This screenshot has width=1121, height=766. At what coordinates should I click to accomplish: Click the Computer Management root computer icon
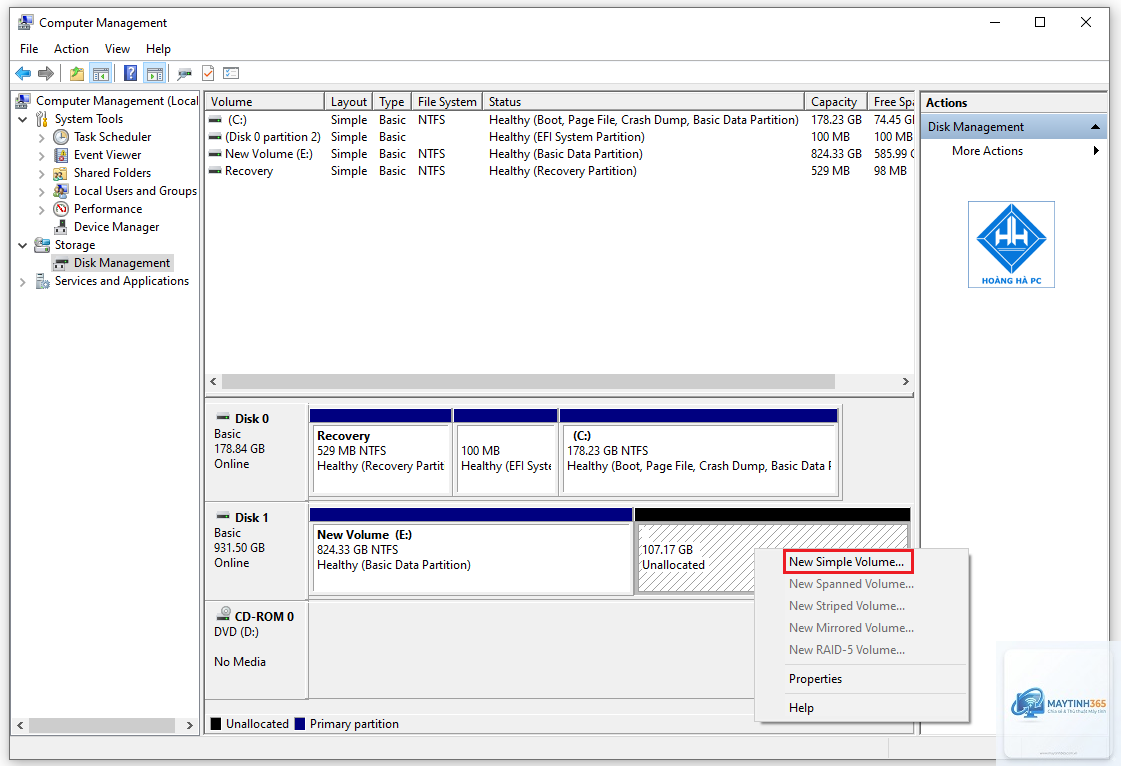[23, 101]
